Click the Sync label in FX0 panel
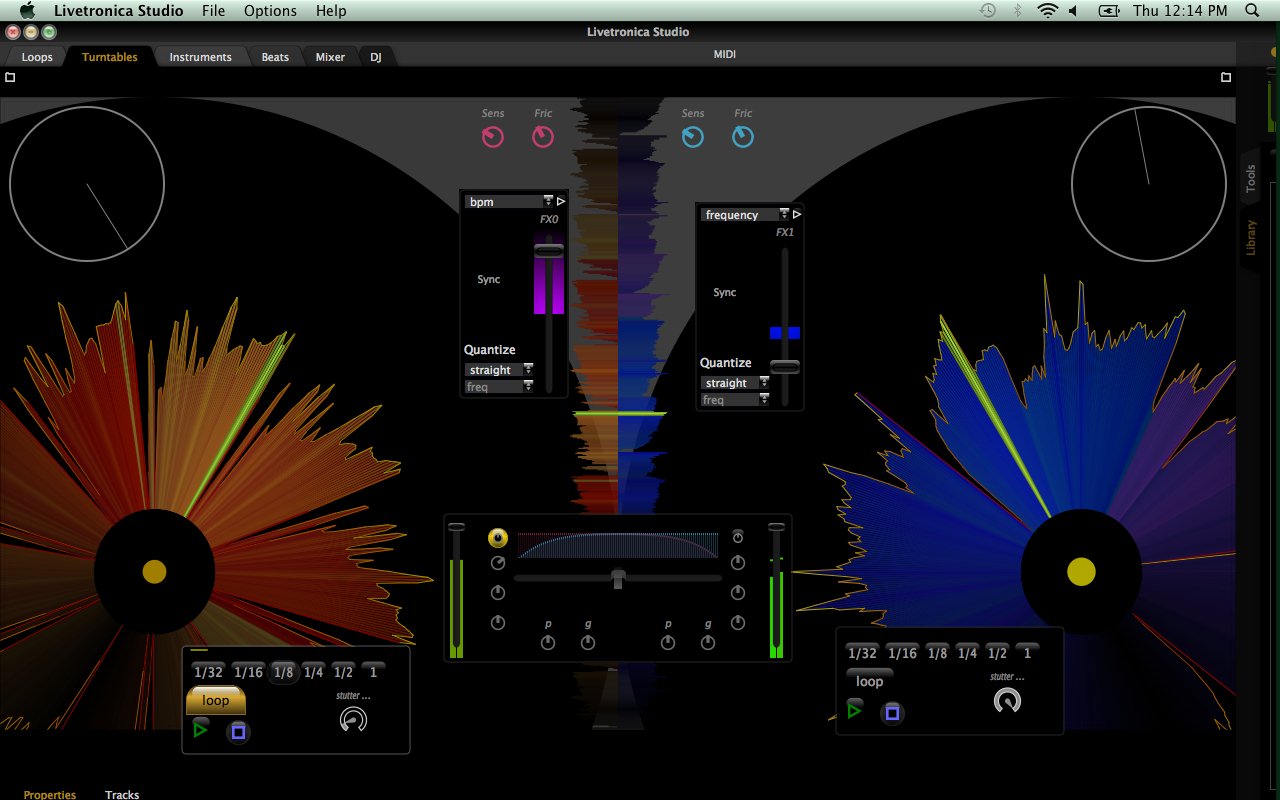 tap(488, 279)
